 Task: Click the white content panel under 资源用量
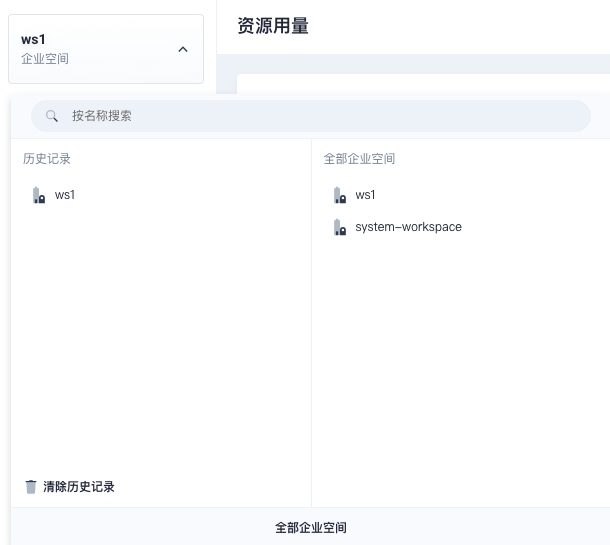(x=420, y=84)
